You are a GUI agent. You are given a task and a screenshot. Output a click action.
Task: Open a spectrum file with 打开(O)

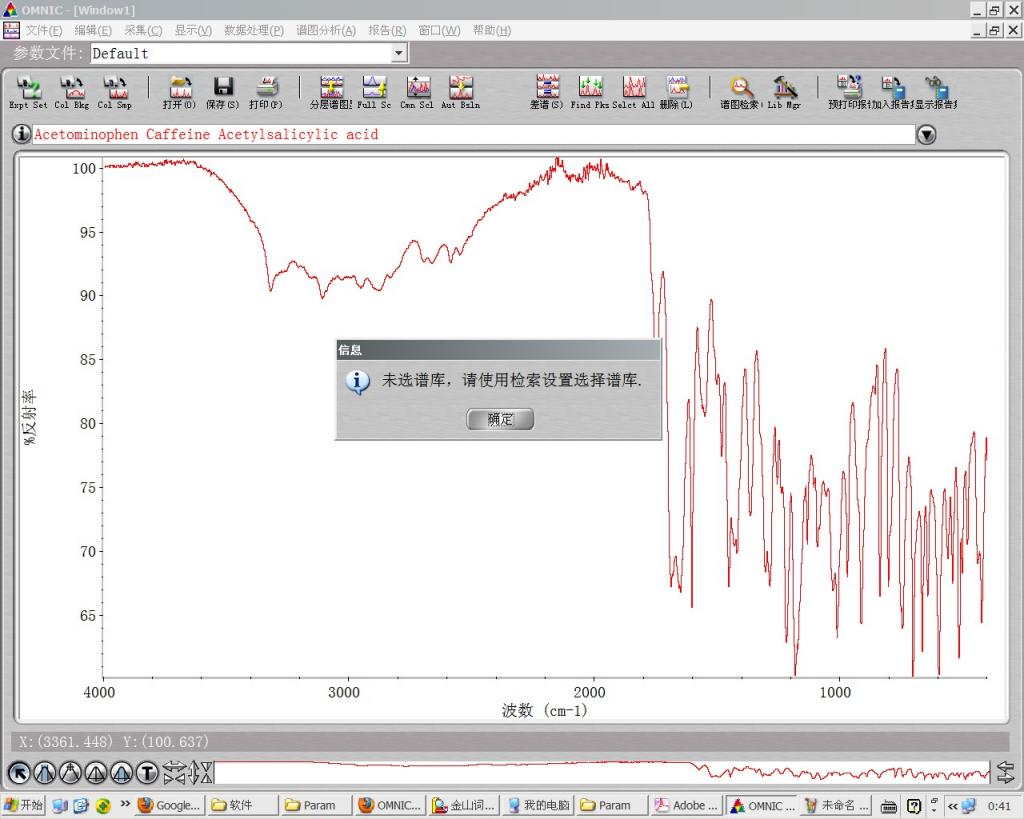click(180, 91)
